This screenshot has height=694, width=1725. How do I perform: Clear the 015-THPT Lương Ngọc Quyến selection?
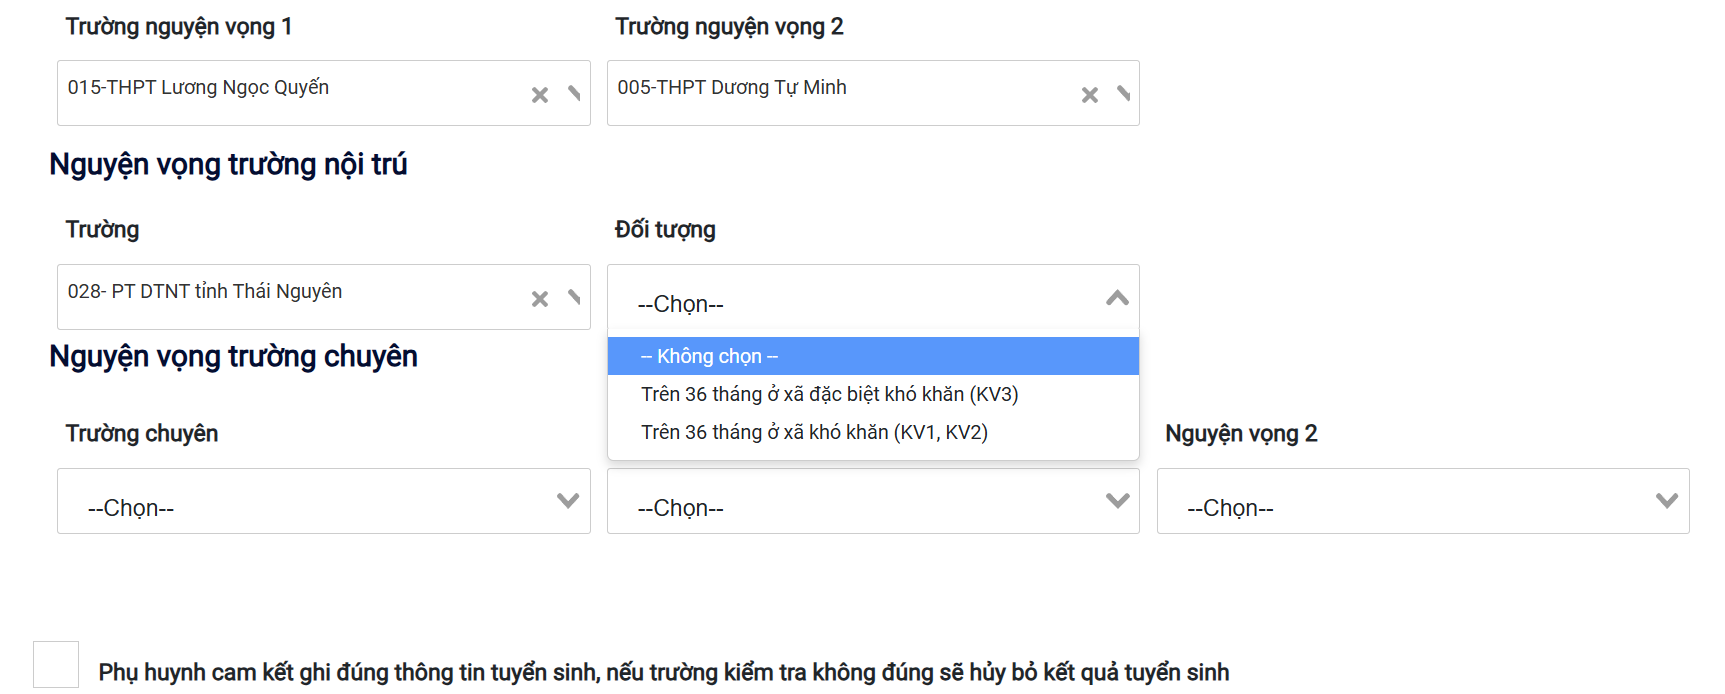[540, 95]
